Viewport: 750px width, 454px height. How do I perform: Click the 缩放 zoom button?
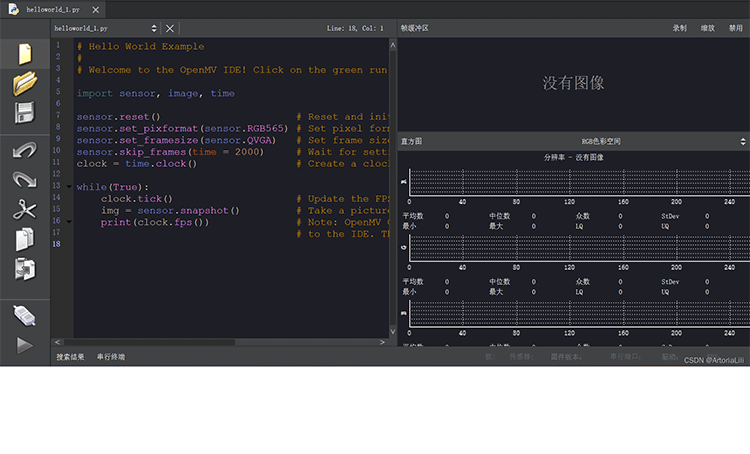tap(707, 28)
